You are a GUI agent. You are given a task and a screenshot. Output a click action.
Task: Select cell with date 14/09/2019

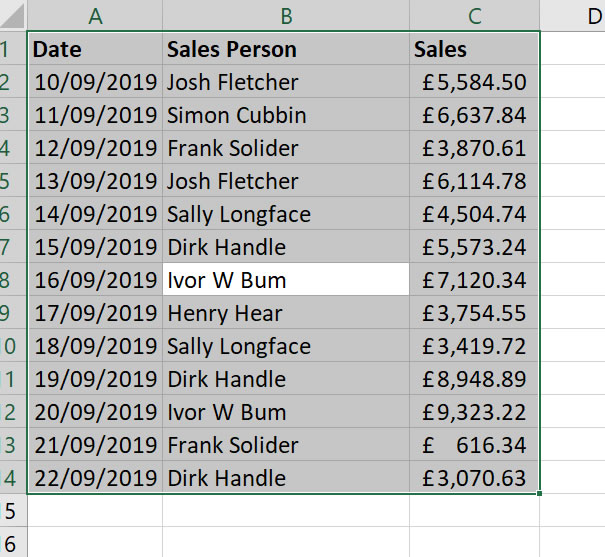click(95, 214)
